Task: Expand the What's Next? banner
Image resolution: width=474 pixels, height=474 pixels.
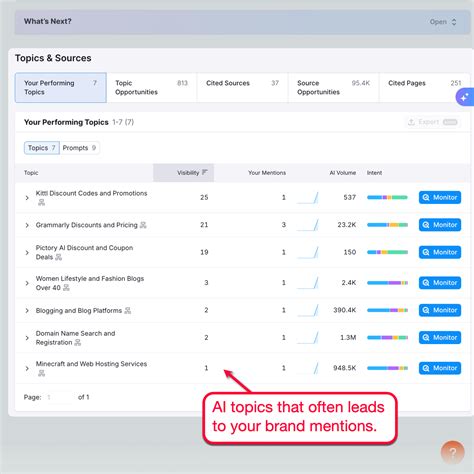Action: 242,22
